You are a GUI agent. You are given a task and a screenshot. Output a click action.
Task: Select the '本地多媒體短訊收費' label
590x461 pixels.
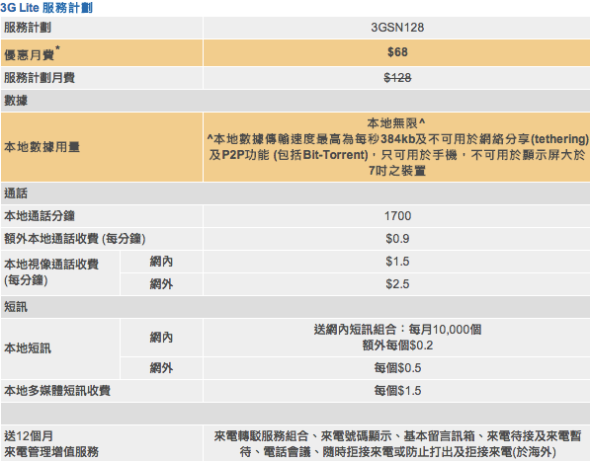point(57,391)
